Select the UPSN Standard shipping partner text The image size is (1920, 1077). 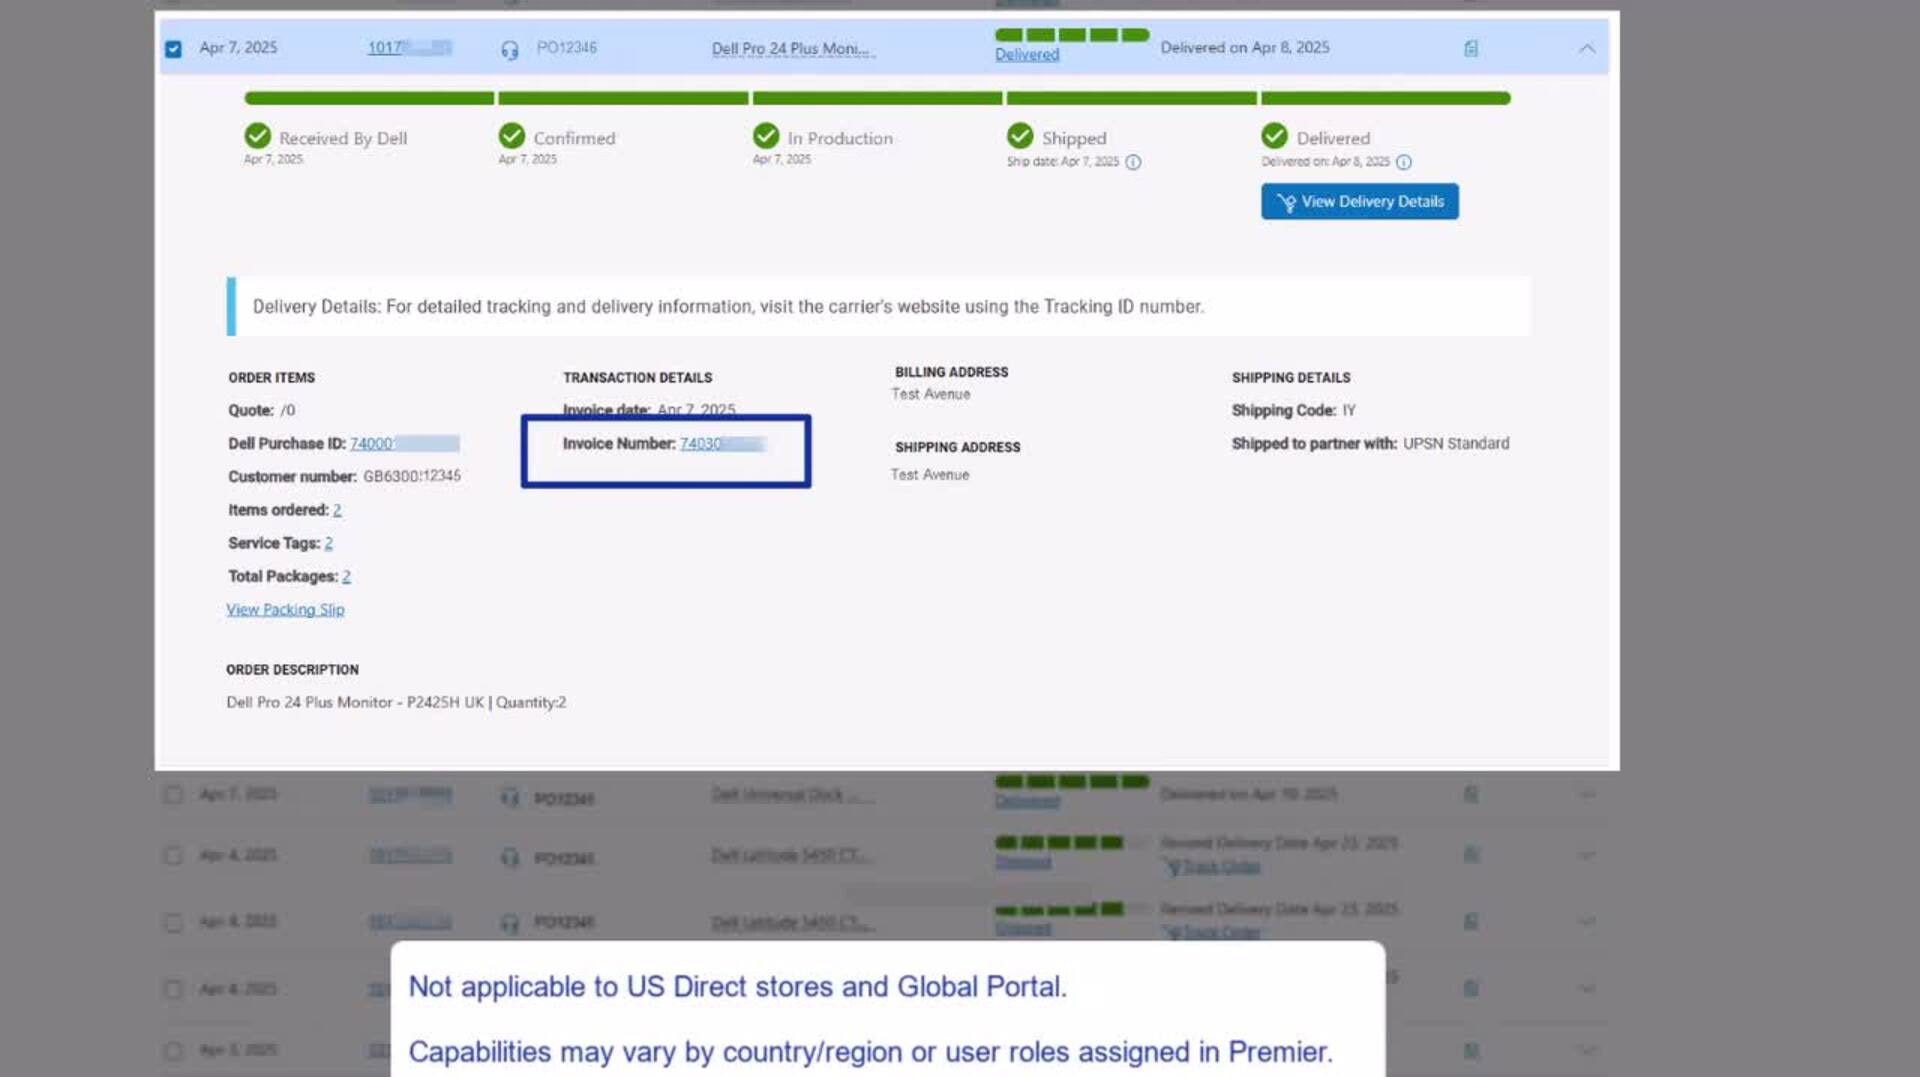click(x=1456, y=443)
